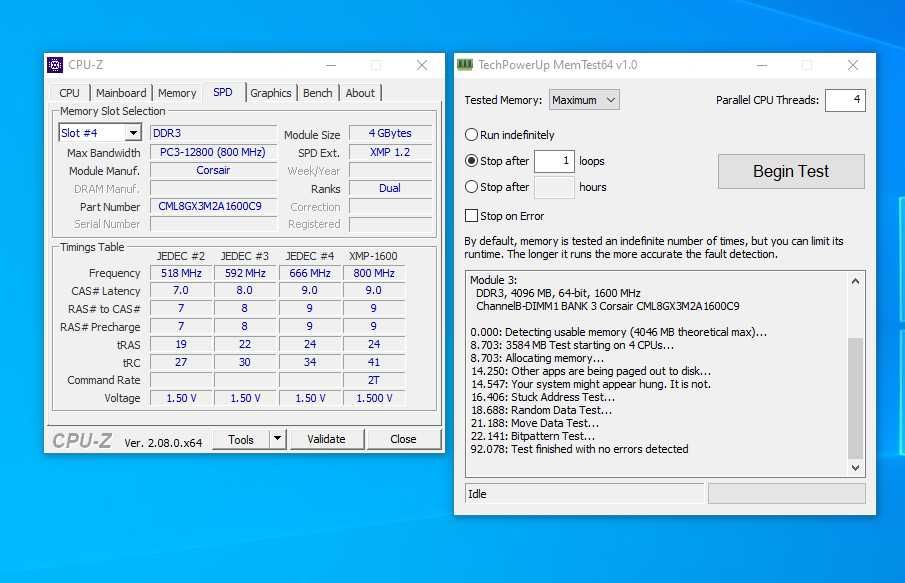Viewport: 905px width, 583px height.
Task: Click the Corsair module manufacturer value
Action: pyautogui.click(x=214, y=170)
